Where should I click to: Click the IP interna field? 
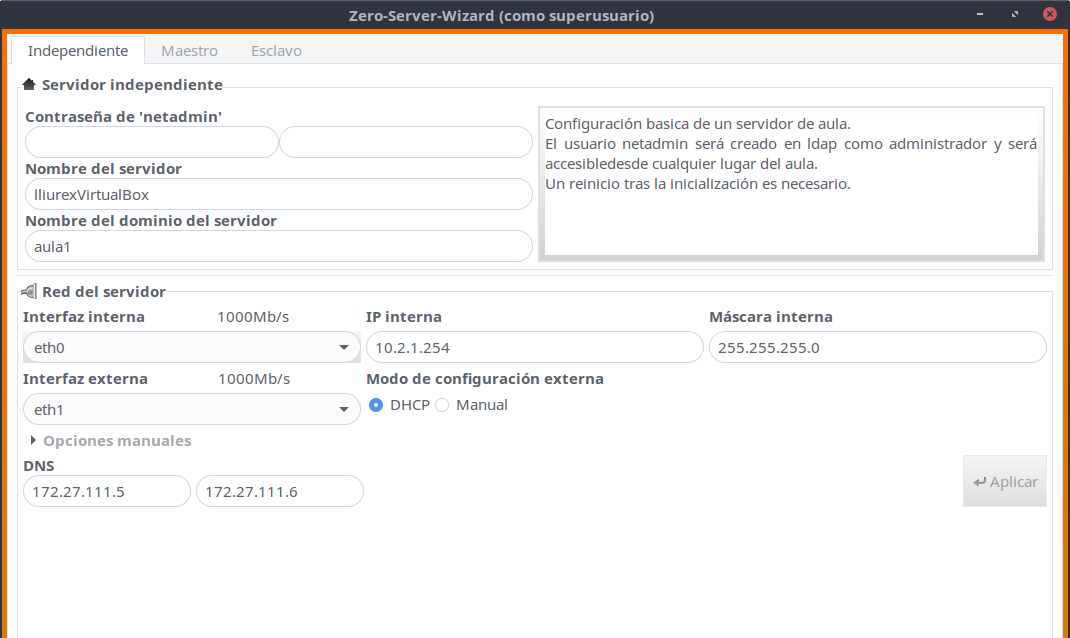click(x=534, y=348)
